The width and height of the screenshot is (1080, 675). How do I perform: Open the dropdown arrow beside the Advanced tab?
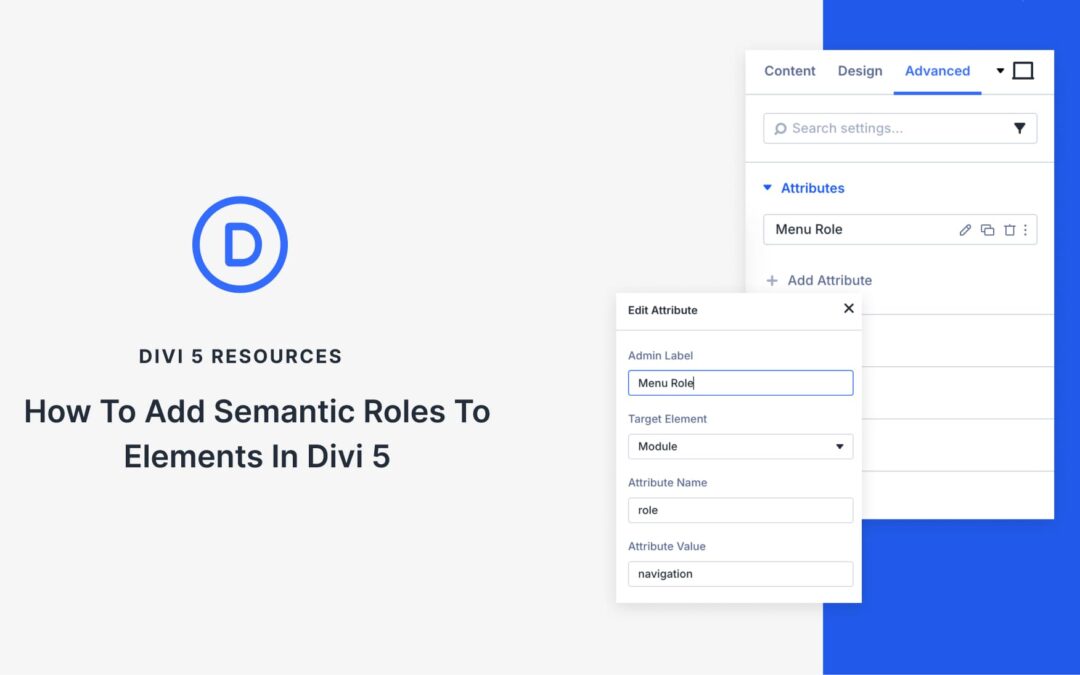coord(999,71)
